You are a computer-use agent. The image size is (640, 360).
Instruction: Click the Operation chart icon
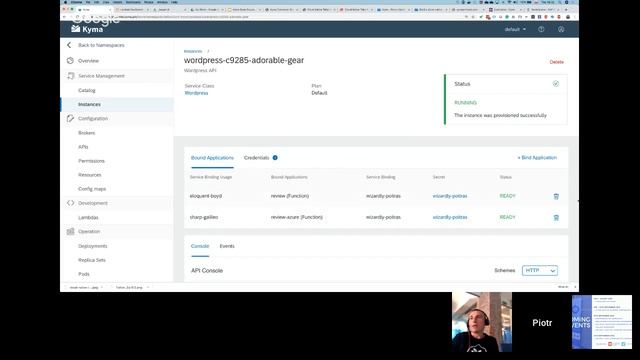click(70, 231)
